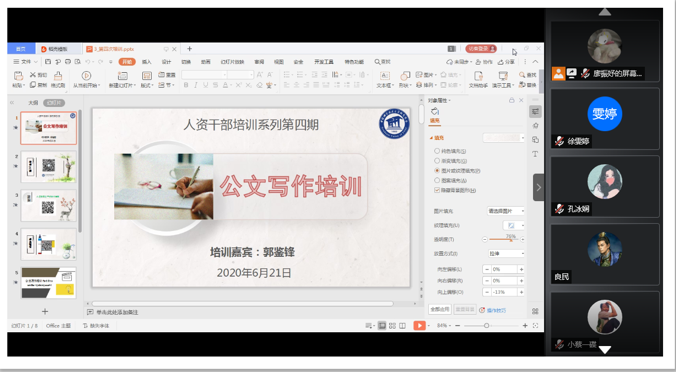Screen dimensions: 676x372
Task: Switch to the Design ribbon tab
Action: point(166,62)
